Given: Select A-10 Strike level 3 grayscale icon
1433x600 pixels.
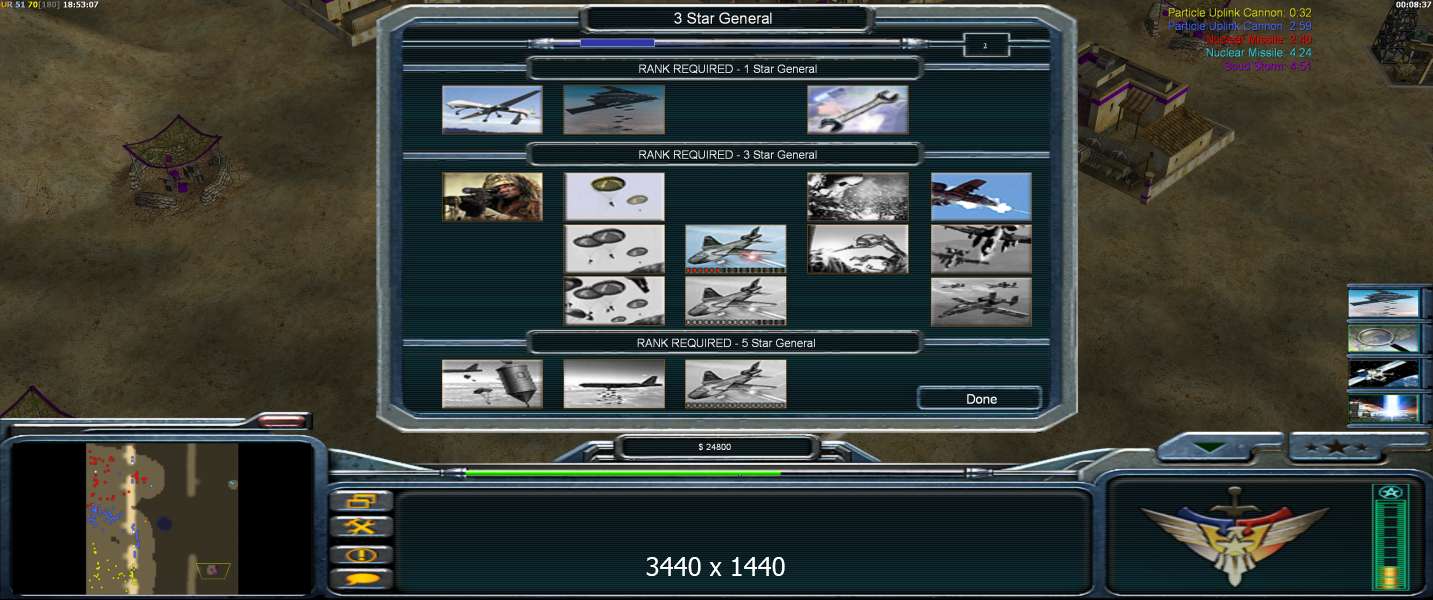Looking at the screenshot, I should [981, 301].
